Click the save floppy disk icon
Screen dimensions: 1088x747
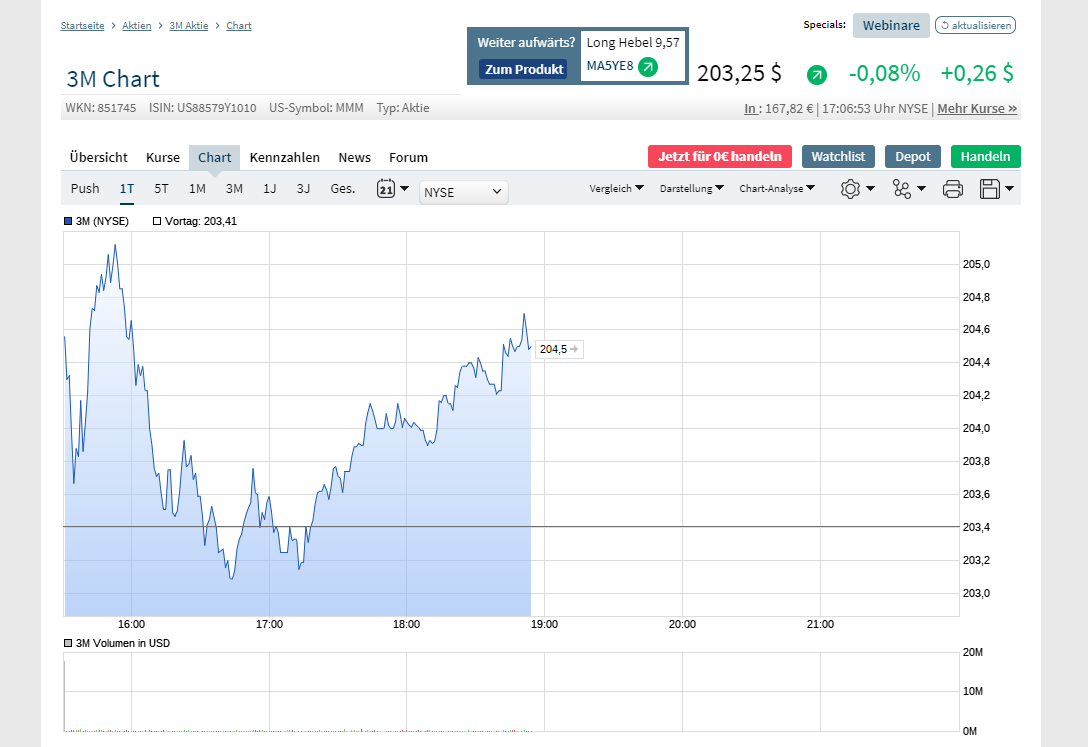(x=990, y=188)
